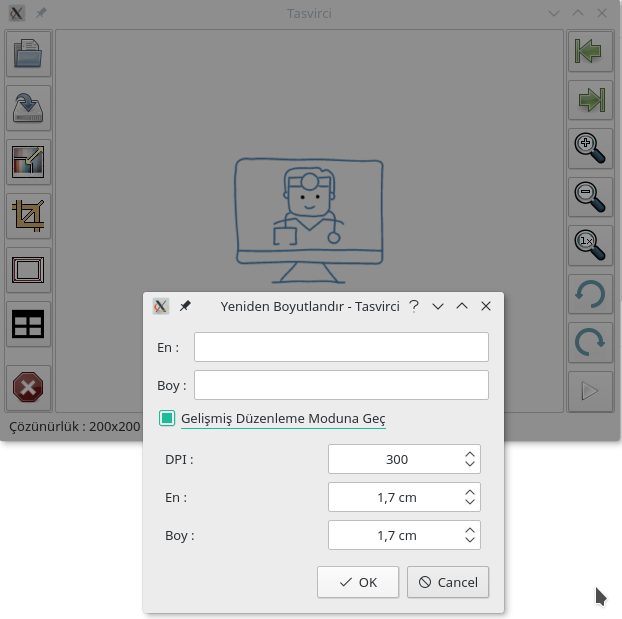Screen dimensions: 622x619
Task: Click the dialog help question mark
Action: 414,306
